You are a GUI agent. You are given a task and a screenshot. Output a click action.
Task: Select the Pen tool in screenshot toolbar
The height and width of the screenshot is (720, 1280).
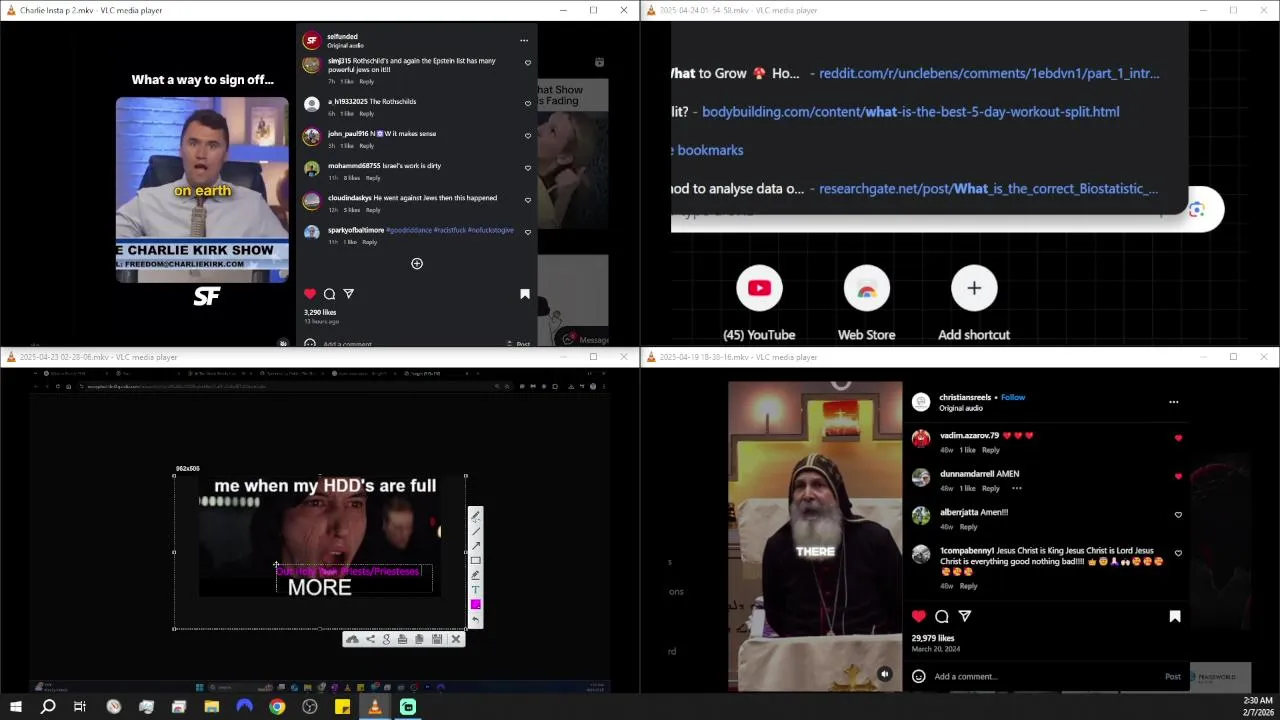click(x=475, y=516)
